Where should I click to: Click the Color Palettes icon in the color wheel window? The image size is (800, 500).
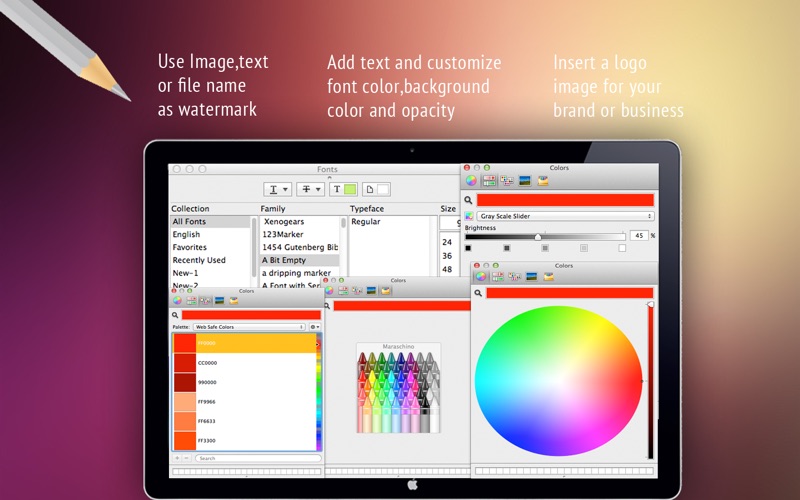(514, 277)
